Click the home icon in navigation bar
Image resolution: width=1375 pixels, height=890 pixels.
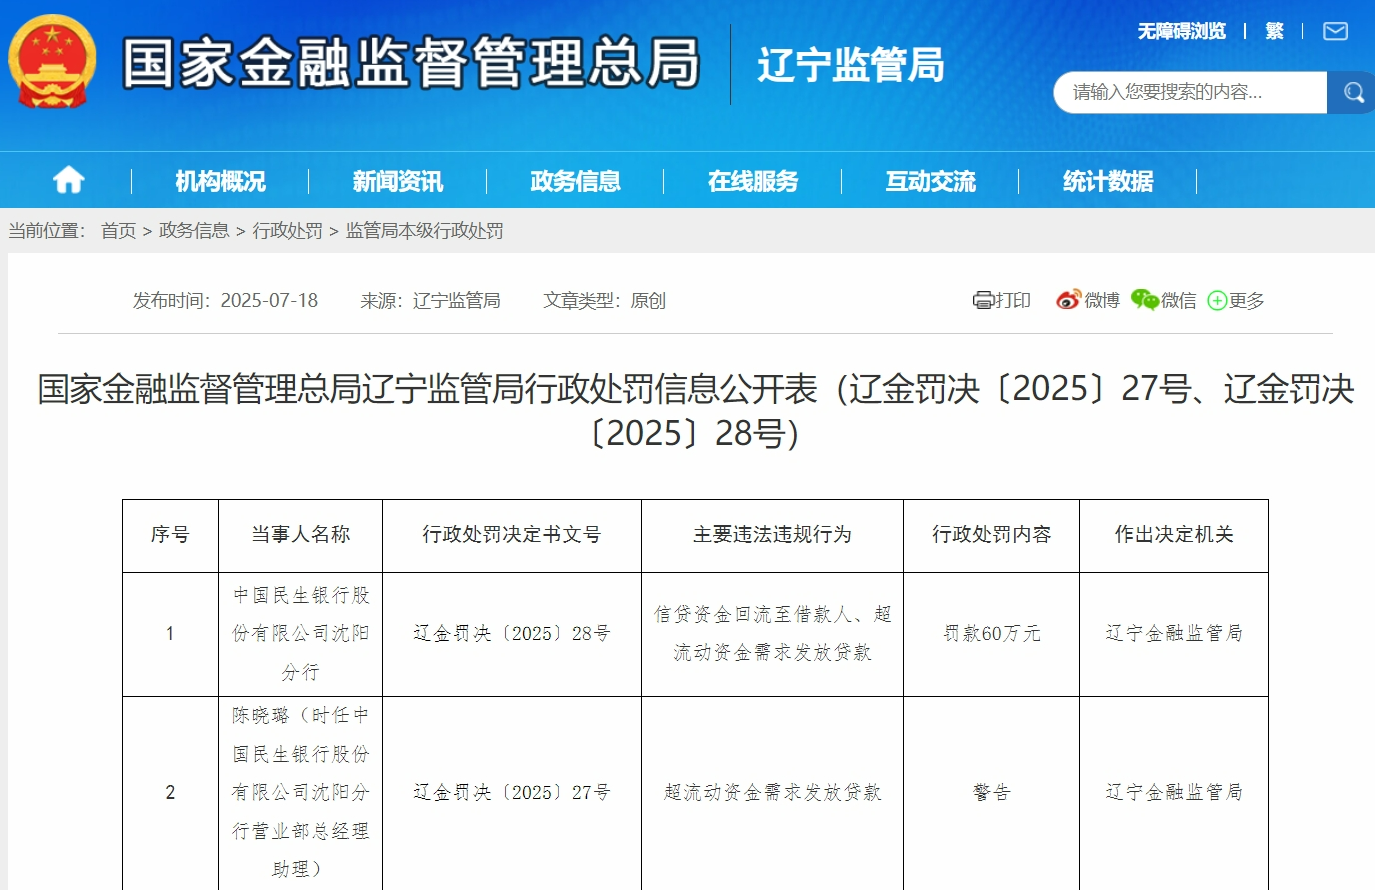click(x=68, y=181)
